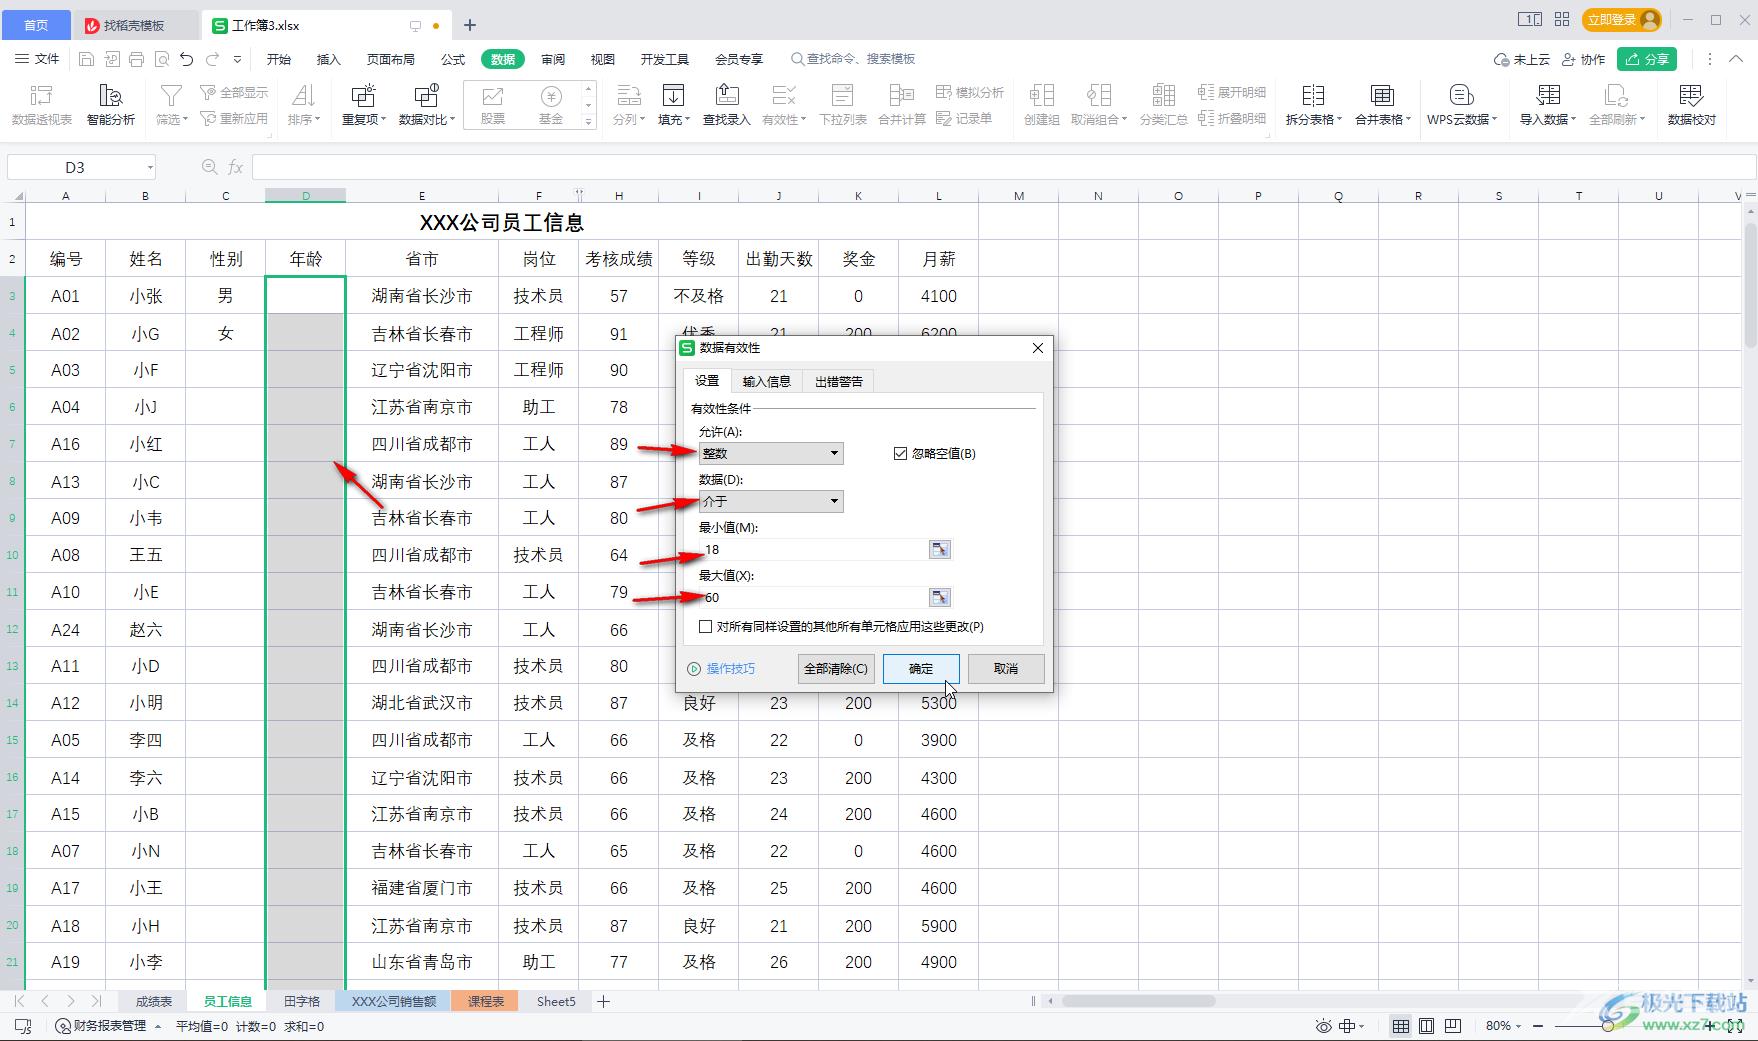Open the Data condition dropdown
The width and height of the screenshot is (1758, 1041).
(771, 501)
